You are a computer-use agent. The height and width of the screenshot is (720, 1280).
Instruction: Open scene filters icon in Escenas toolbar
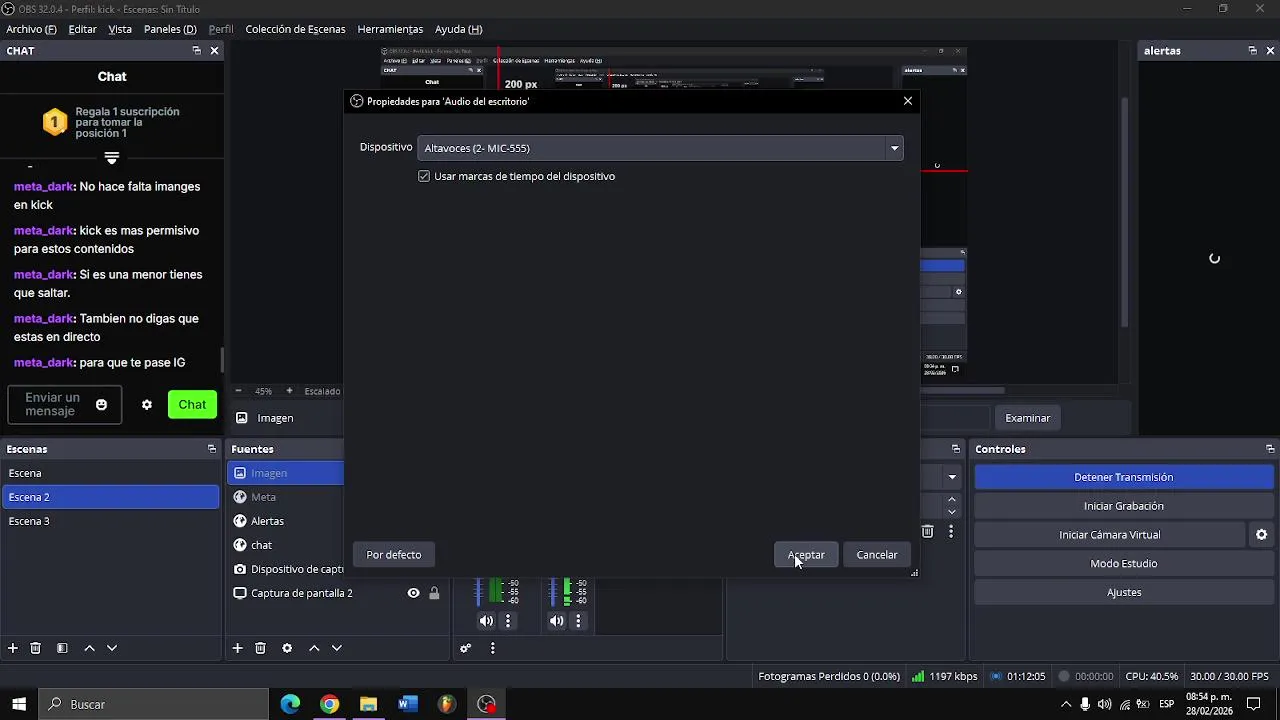click(62, 648)
